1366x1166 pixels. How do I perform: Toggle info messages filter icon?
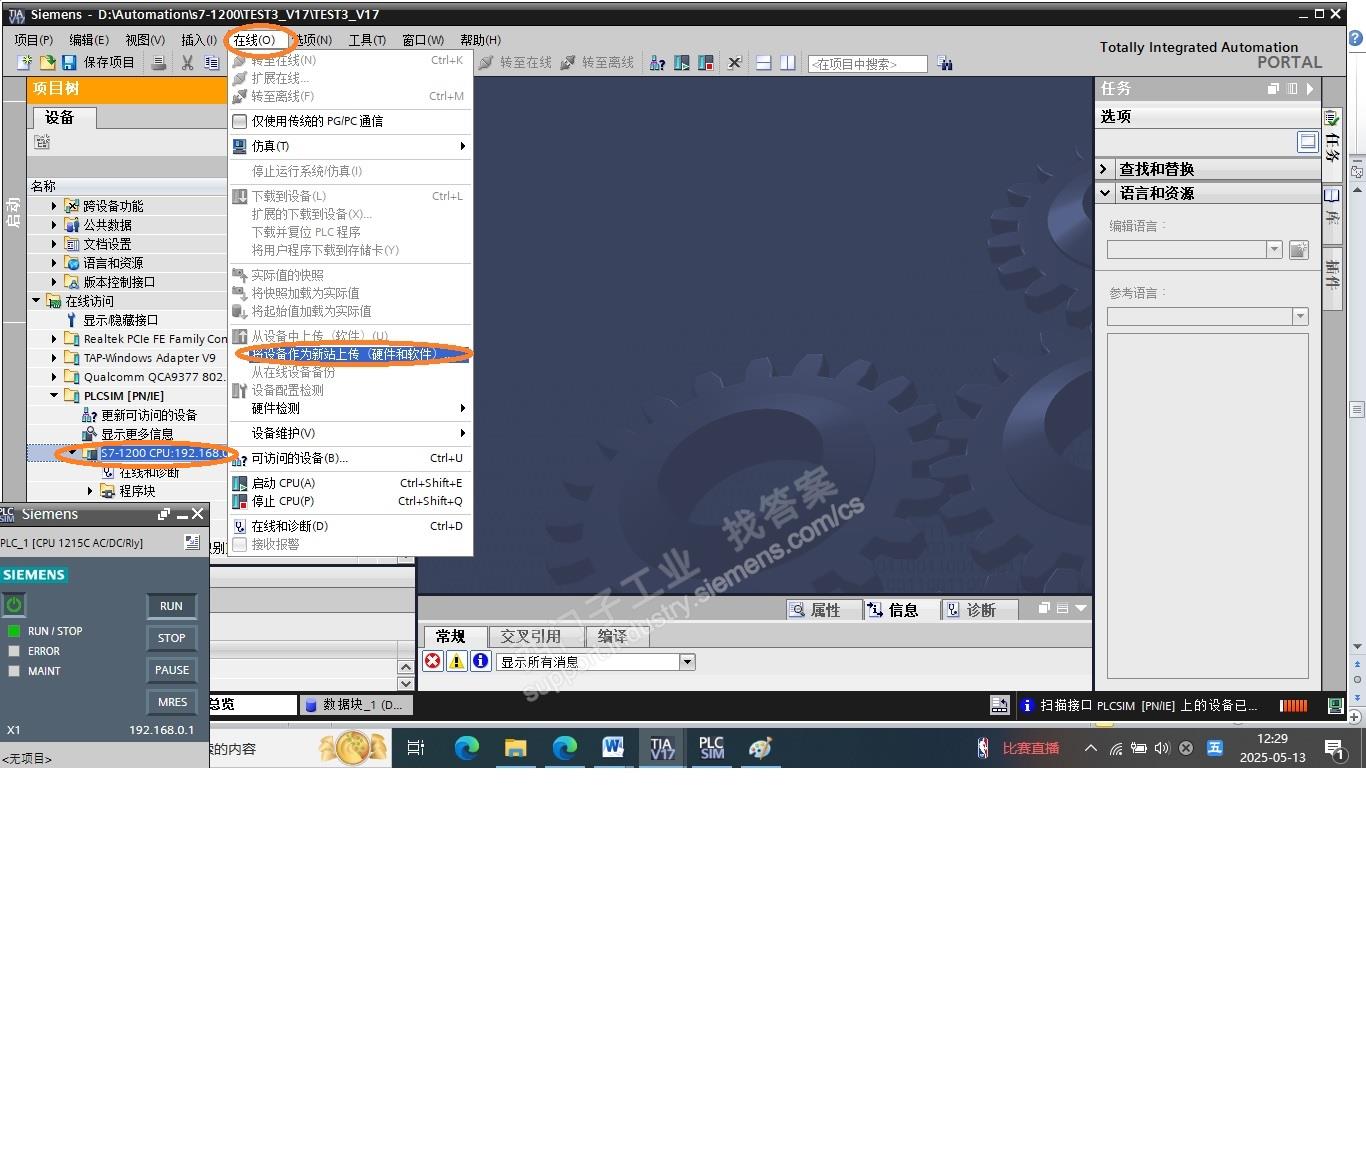click(481, 661)
